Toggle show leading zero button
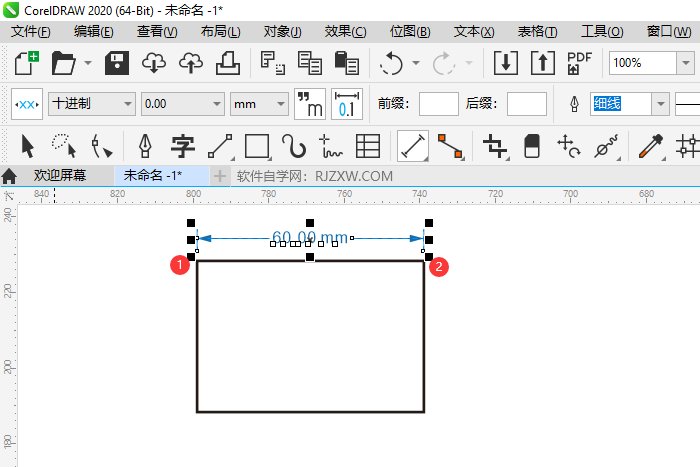This screenshot has width=700, height=467. (347, 104)
